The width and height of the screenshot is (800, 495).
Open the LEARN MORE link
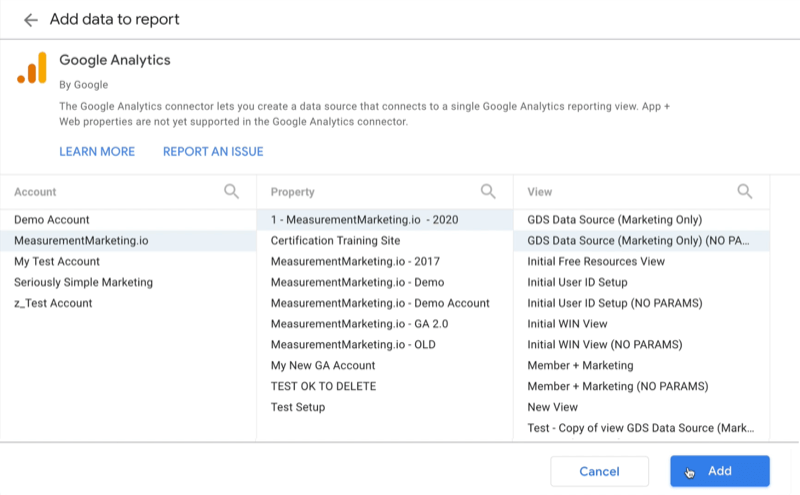(x=97, y=152)
